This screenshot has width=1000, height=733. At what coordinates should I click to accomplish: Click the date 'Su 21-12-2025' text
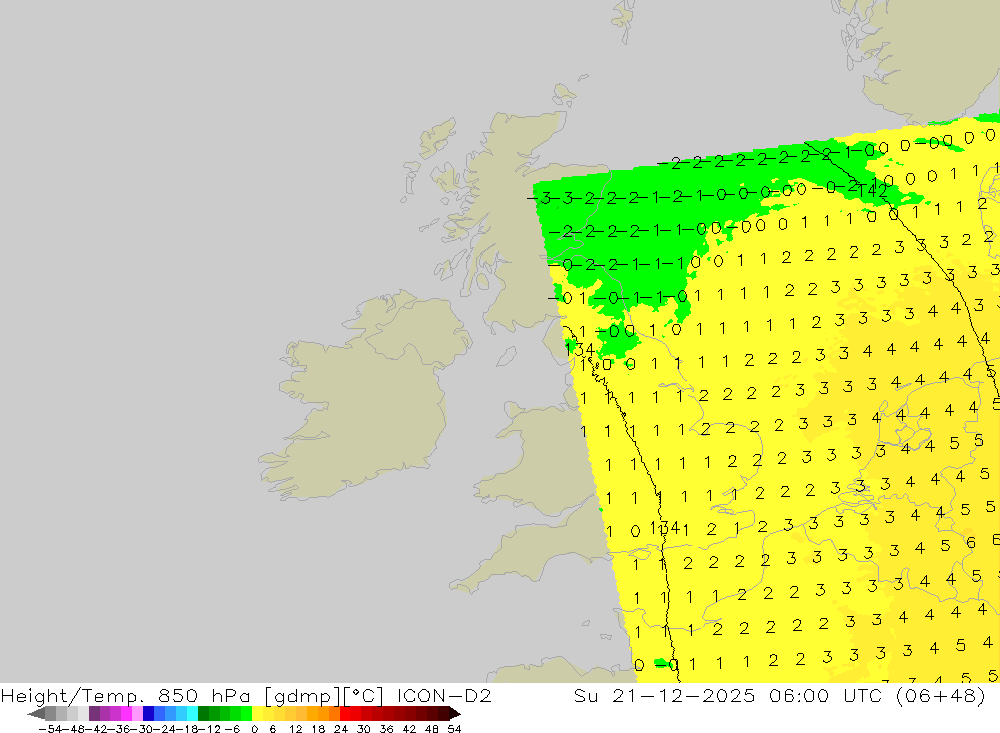tap(665, 695)
